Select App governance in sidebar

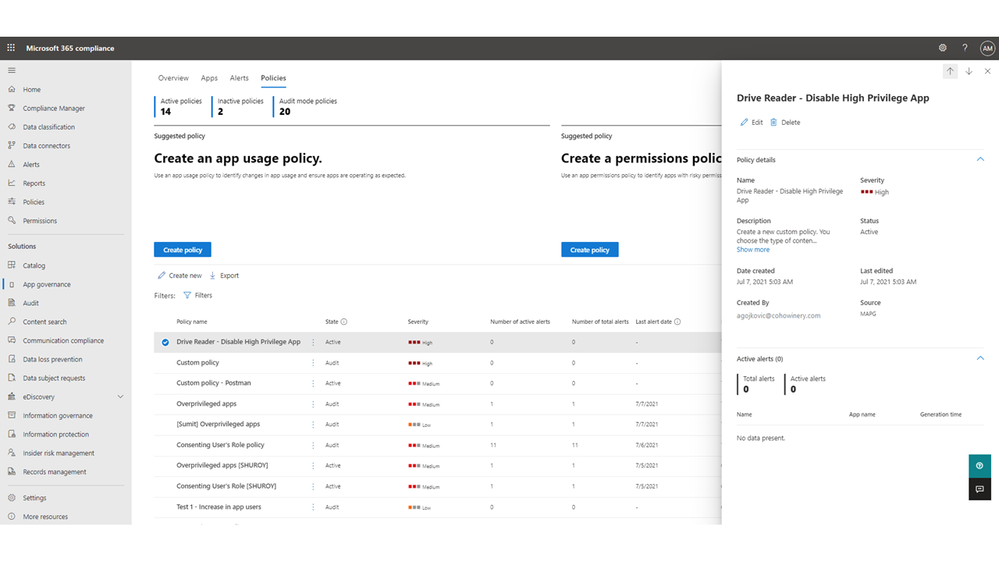click(47, 284)
